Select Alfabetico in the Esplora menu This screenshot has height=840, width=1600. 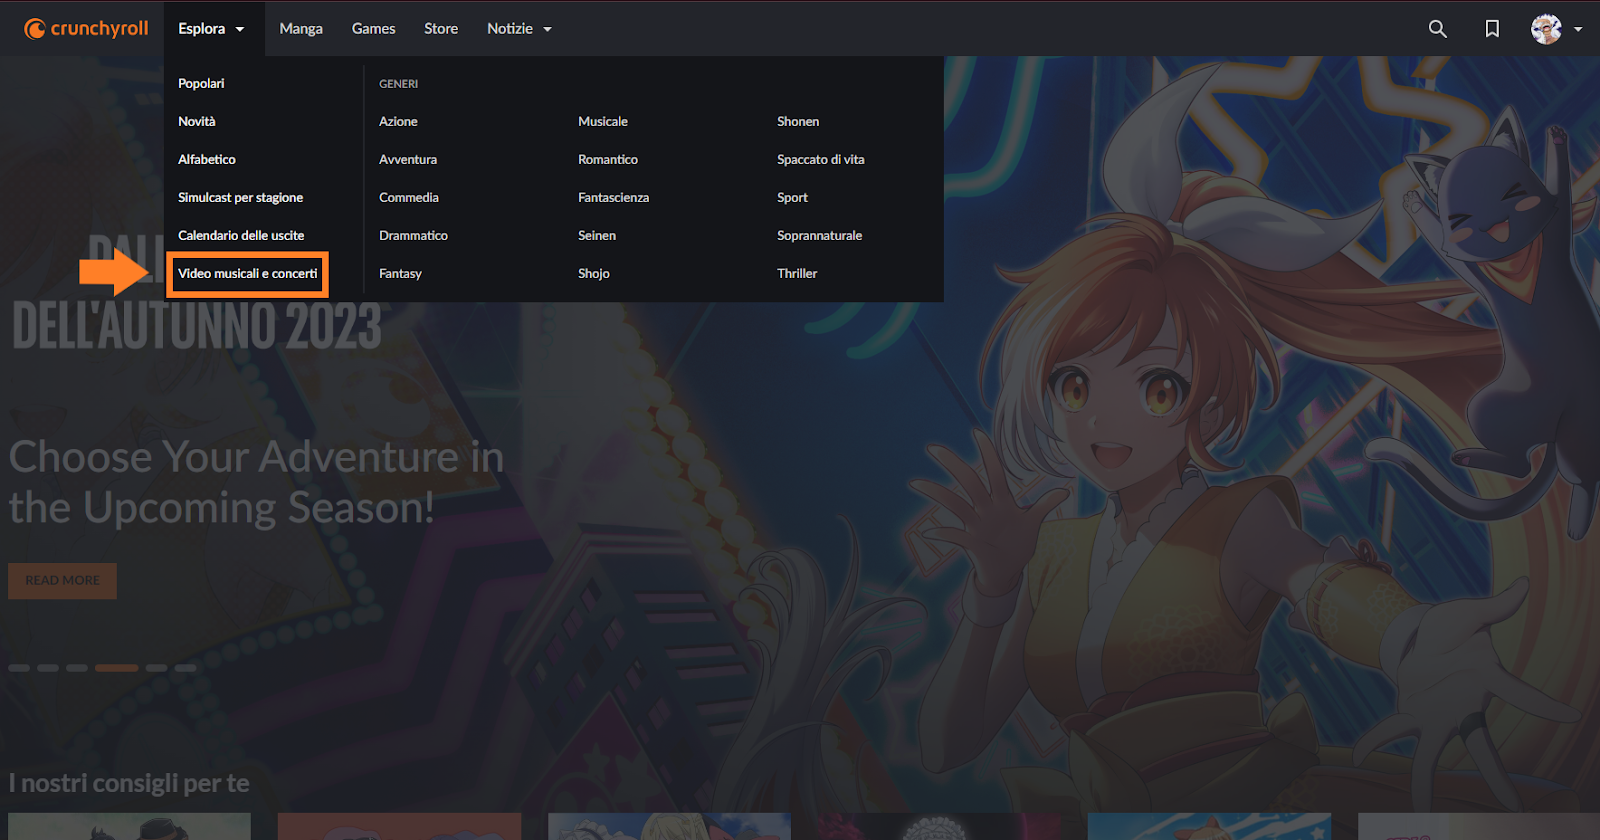click(207, 159)
